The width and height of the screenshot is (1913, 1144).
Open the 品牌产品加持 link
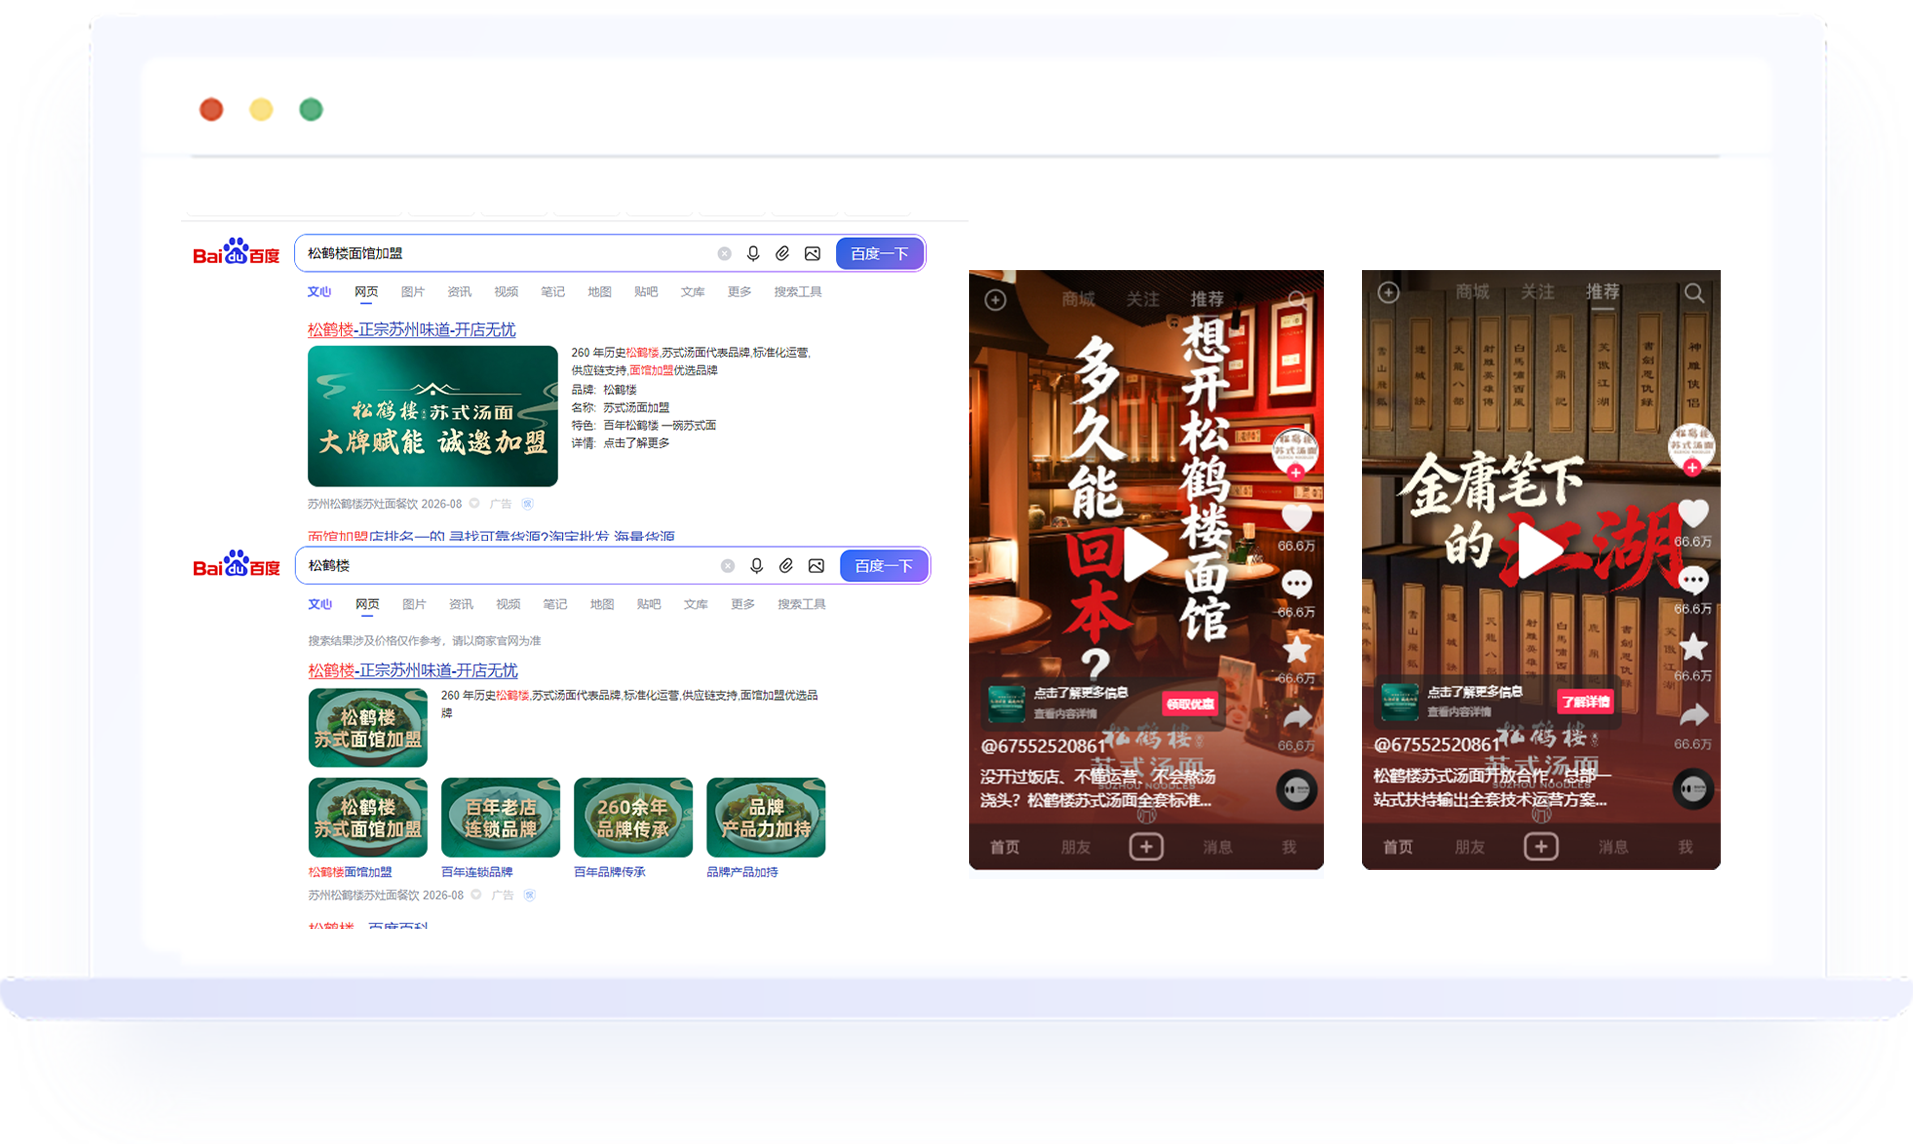(x=742, y=872)
